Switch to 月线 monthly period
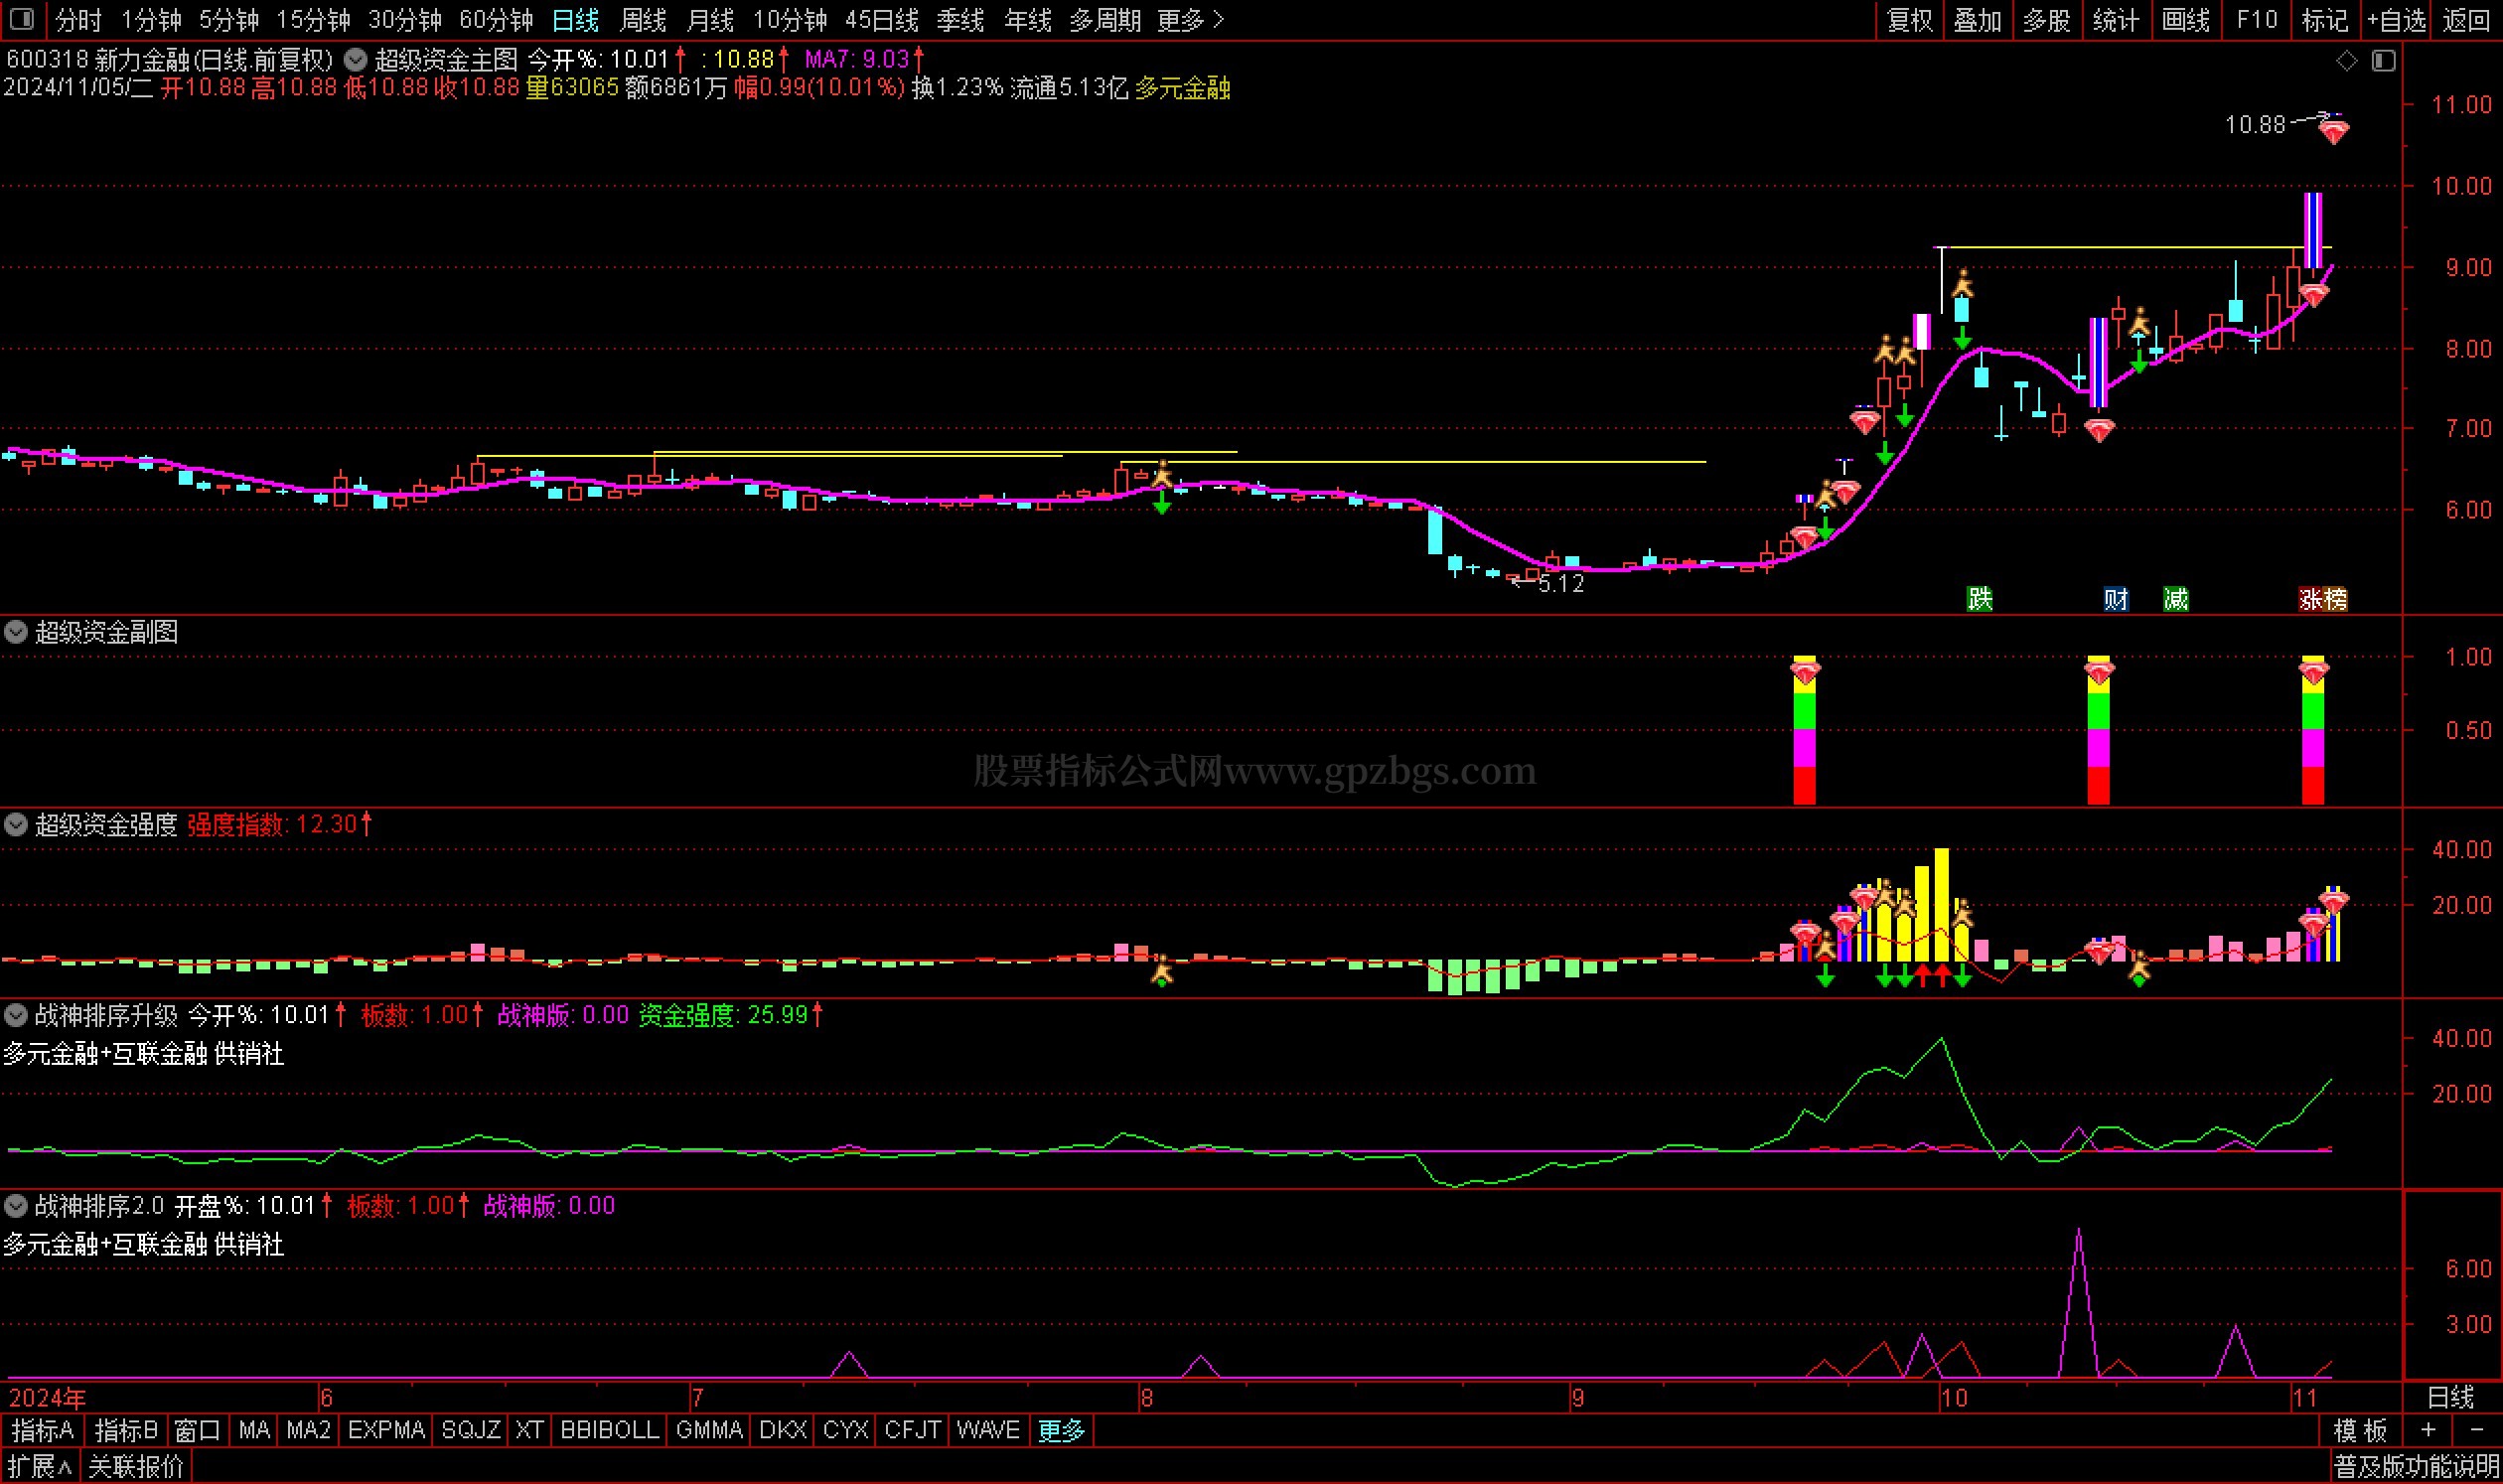 [710, 20]
